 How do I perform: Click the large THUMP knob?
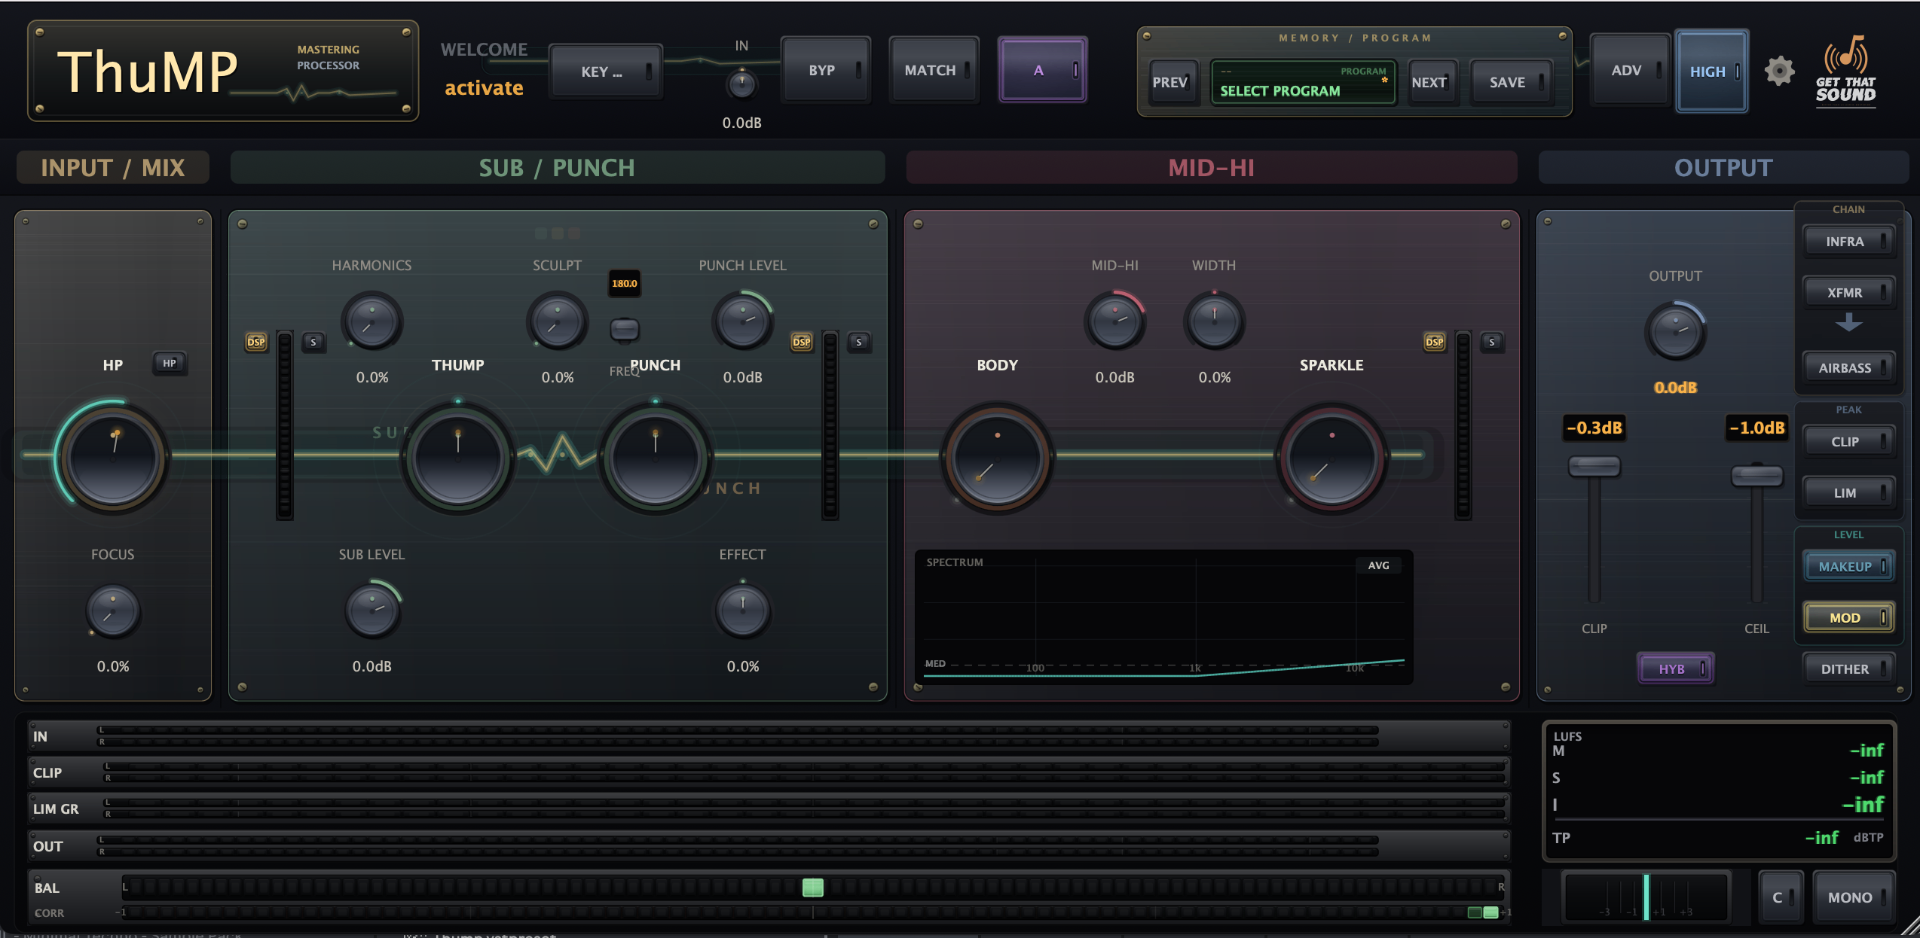[458, 458]
